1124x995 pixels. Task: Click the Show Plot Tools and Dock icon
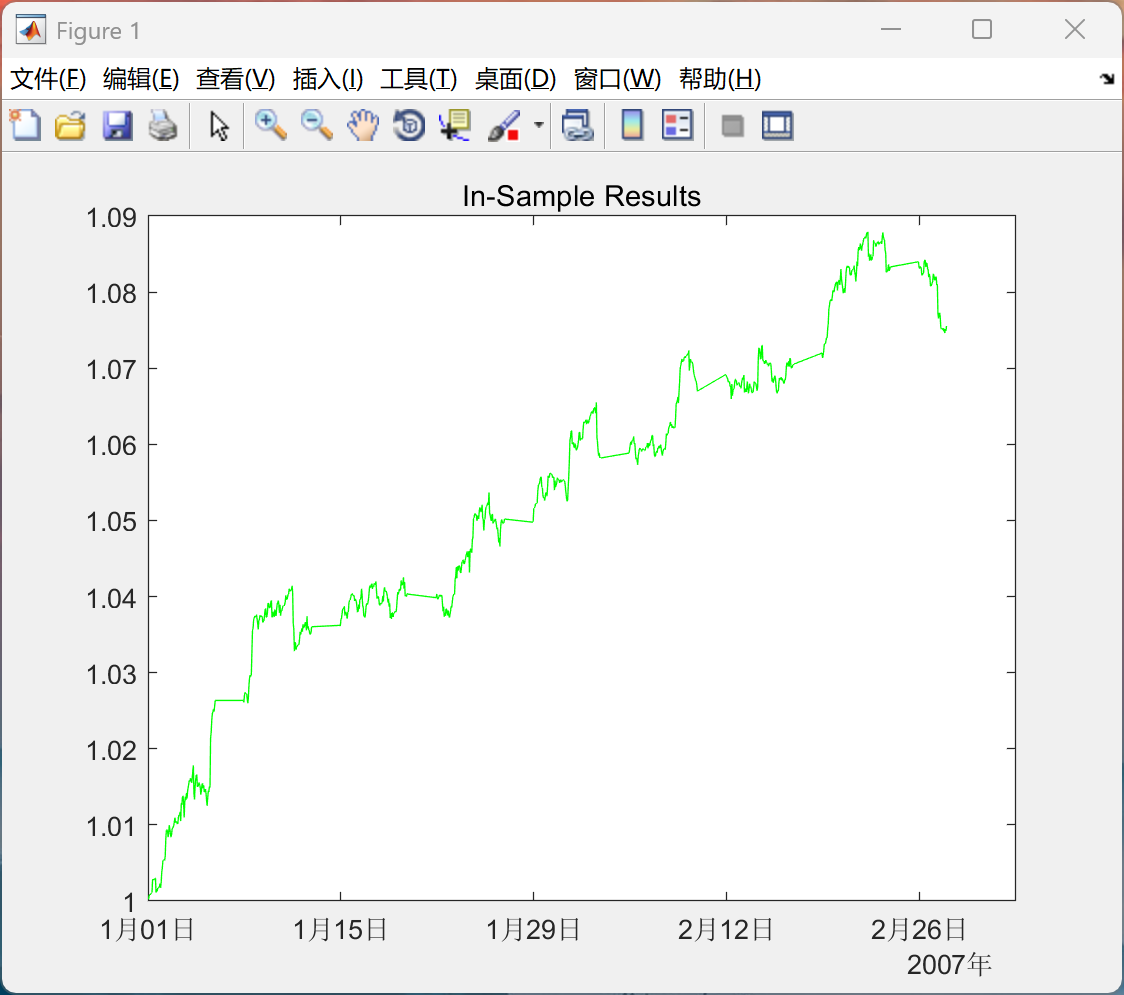click(x=777, y=125)
